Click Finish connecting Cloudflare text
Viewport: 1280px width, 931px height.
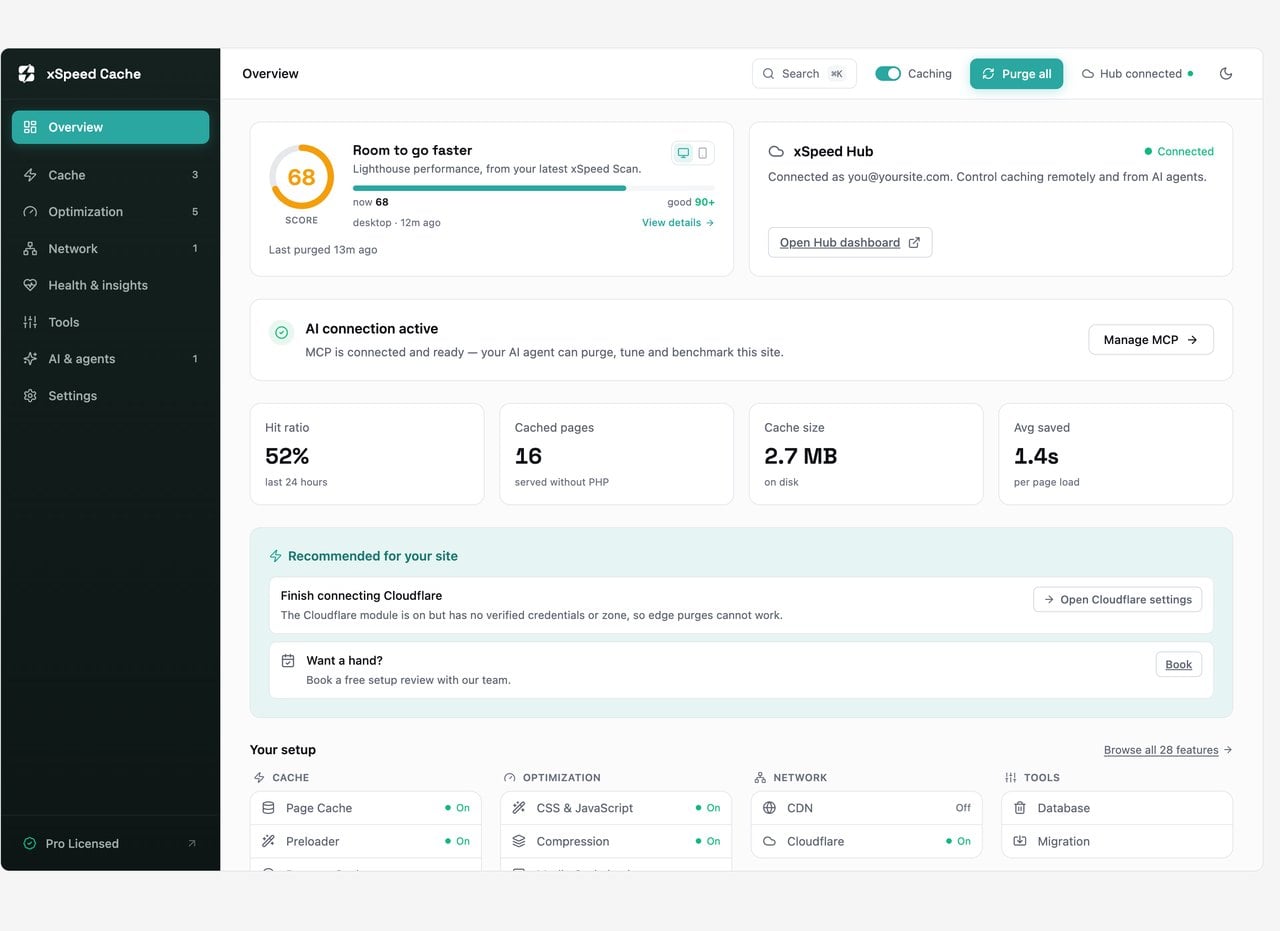tap(361, 596)
